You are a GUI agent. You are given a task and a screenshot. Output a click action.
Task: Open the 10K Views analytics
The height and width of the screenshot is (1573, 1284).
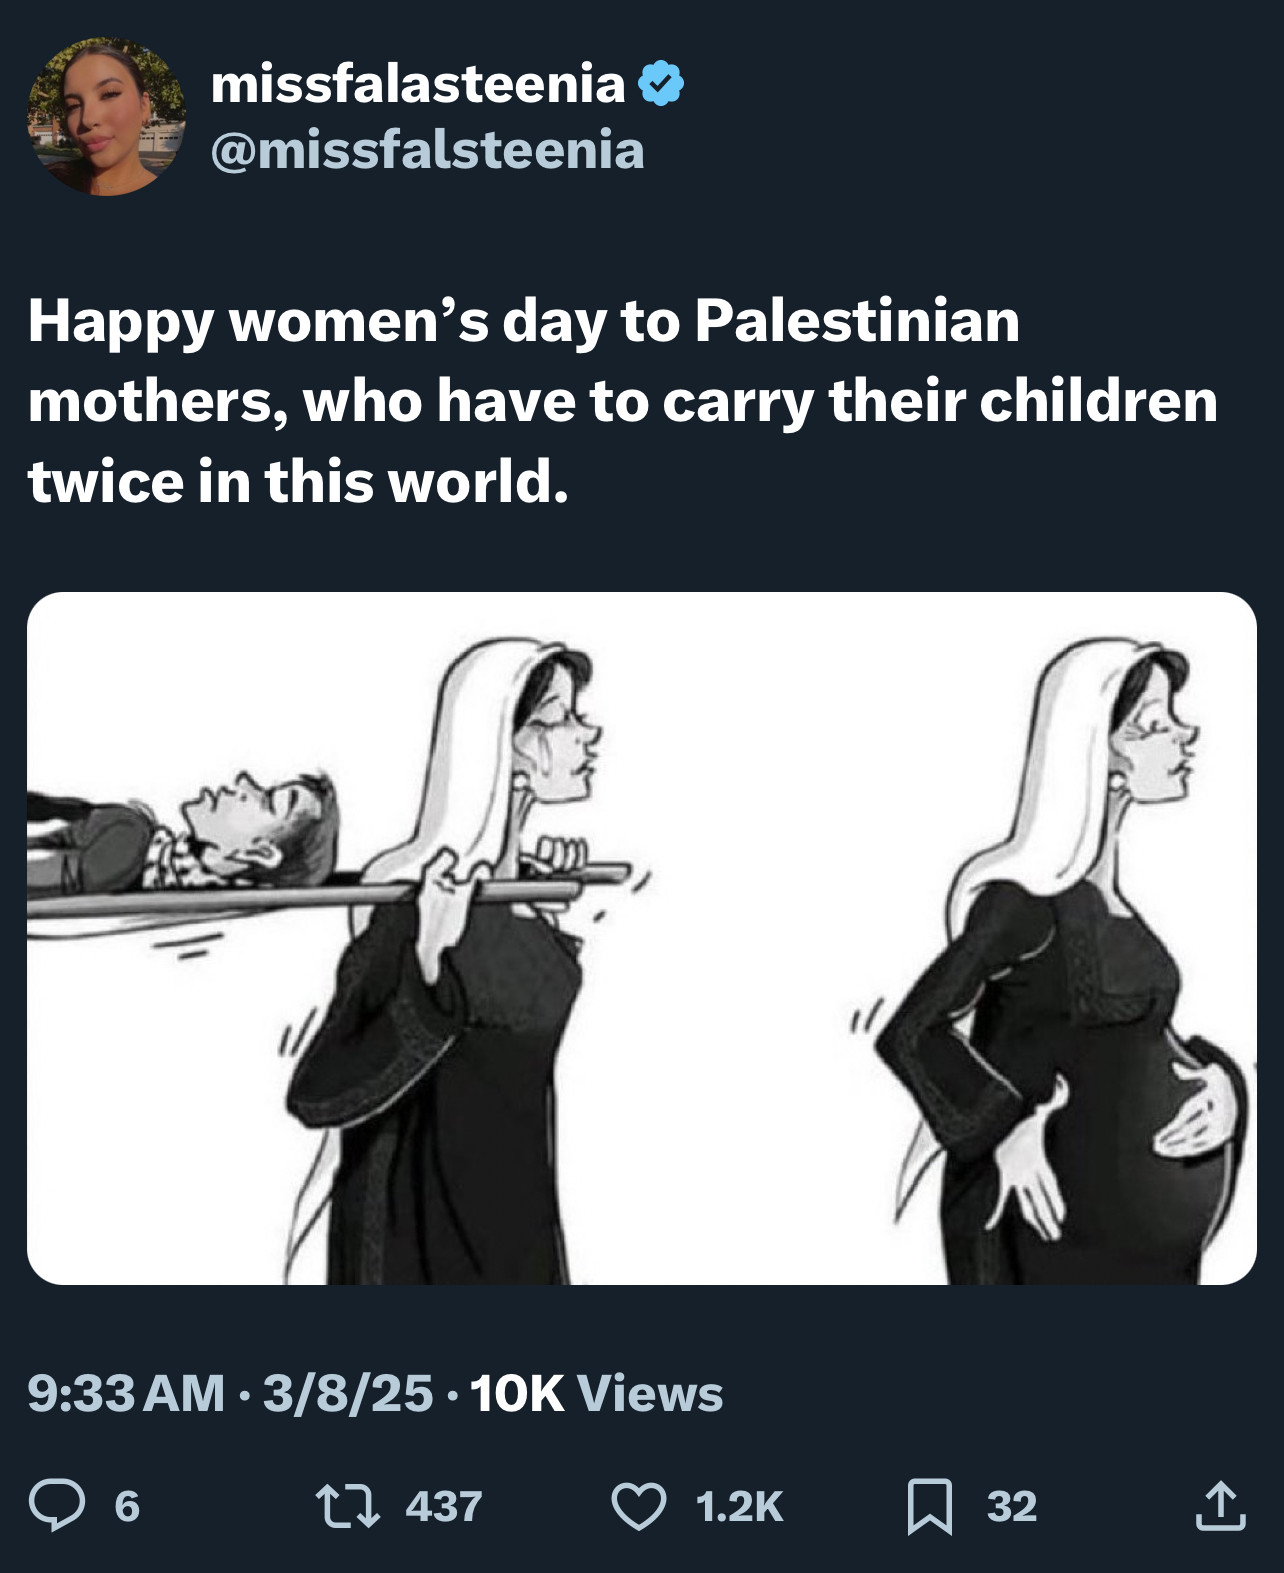(596, 1393)
